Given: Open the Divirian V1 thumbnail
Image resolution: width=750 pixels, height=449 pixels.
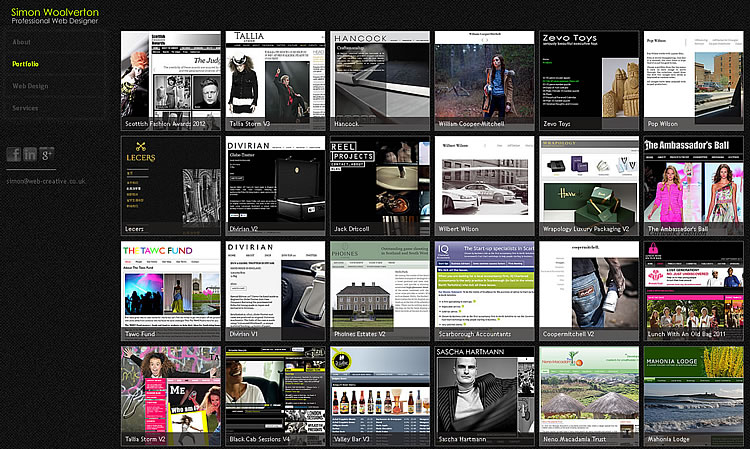Looking at the screenshot, I should pyautogui.click(x=275, y=291).
